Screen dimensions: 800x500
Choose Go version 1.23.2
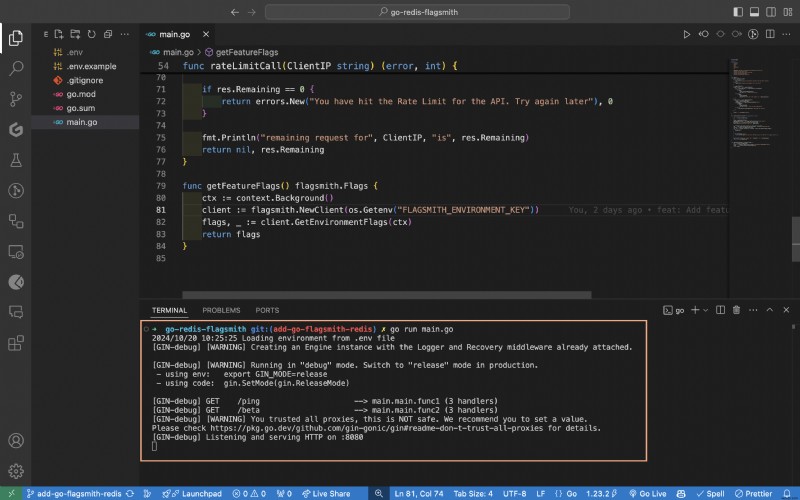tap(601, 493)
